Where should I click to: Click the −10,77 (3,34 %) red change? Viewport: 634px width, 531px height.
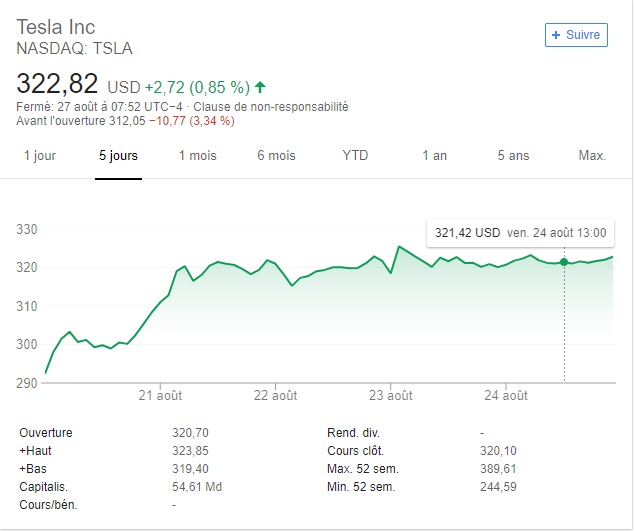(192, 121)
